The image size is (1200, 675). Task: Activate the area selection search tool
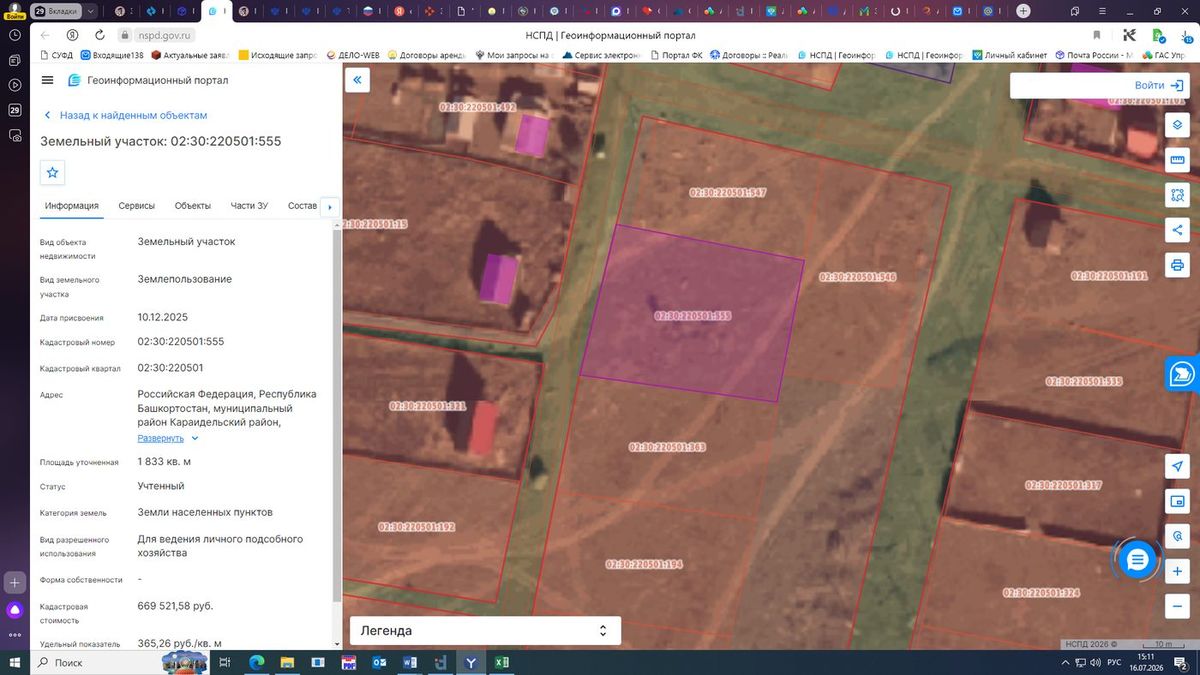point(1177,195)
